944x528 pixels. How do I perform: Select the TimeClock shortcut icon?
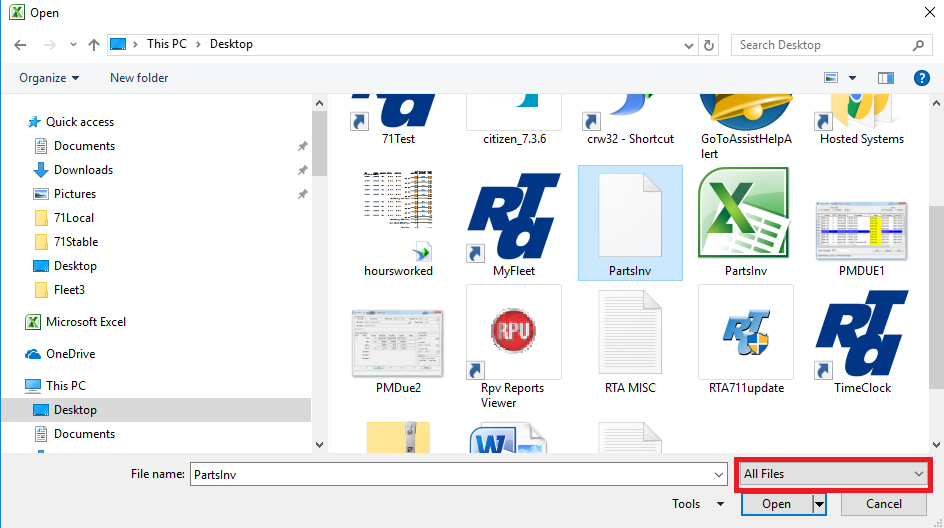click(x=861, y=331)
